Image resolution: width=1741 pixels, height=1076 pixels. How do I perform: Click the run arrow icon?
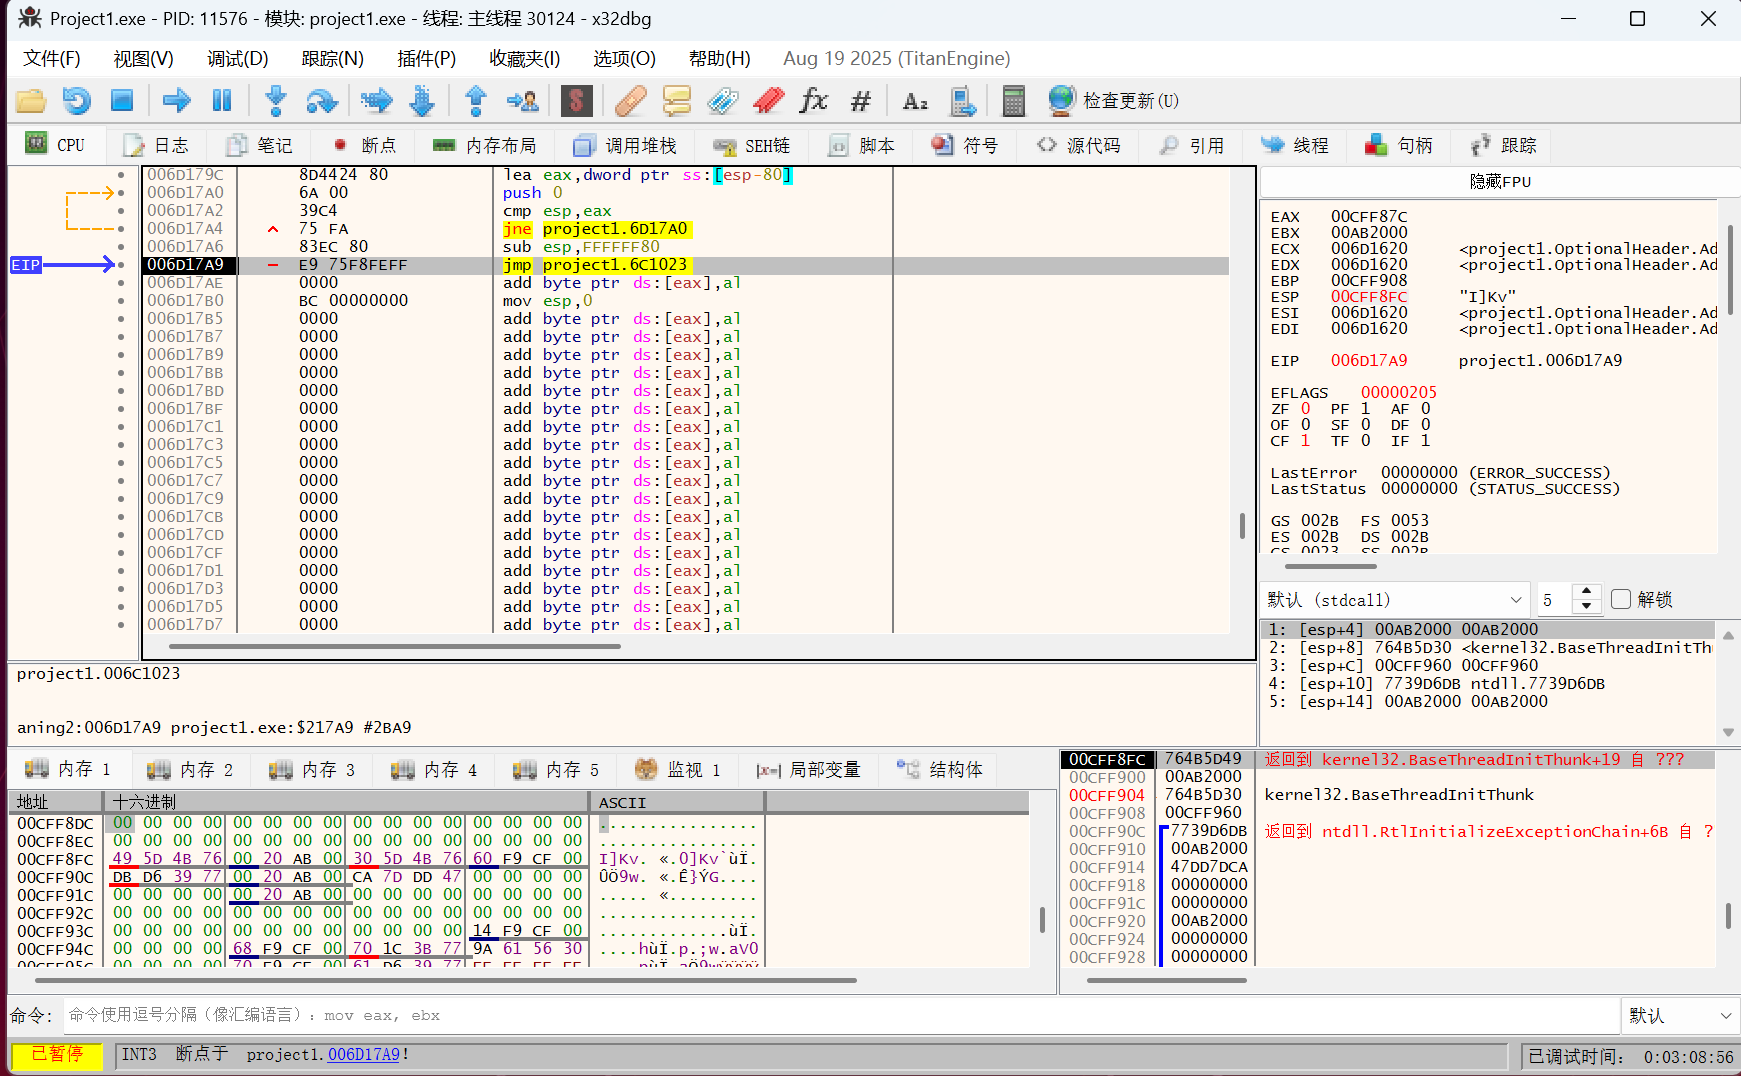tap(176, 101)
